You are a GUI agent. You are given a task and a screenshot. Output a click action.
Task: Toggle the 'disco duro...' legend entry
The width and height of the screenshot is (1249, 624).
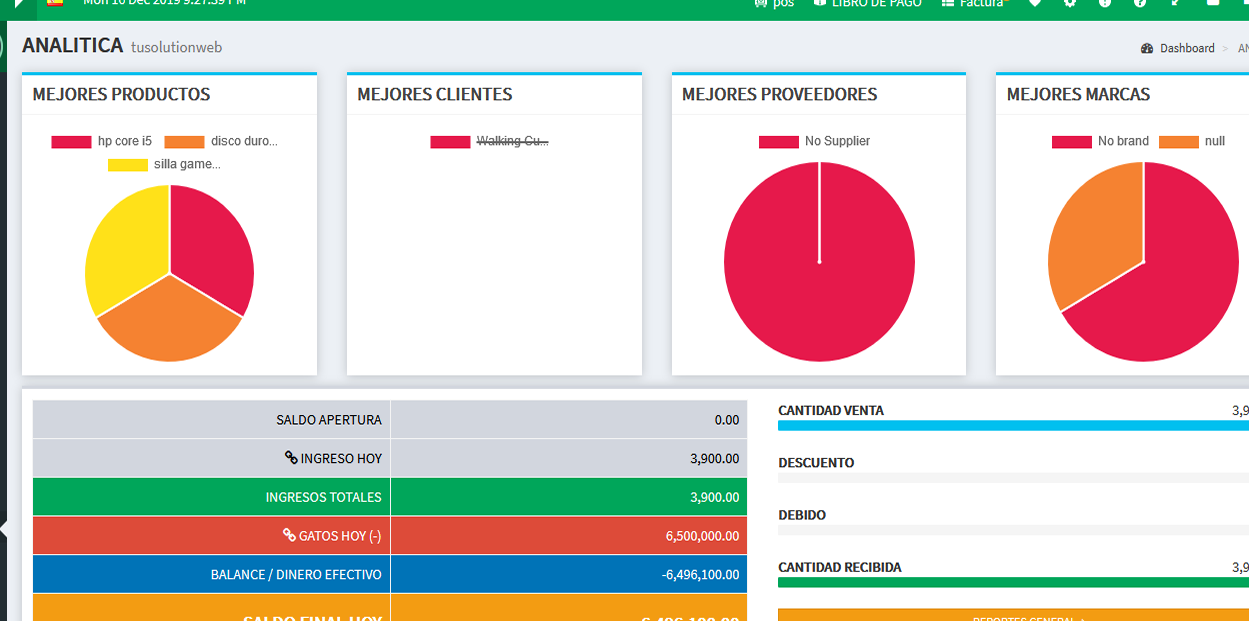[221, 142]
